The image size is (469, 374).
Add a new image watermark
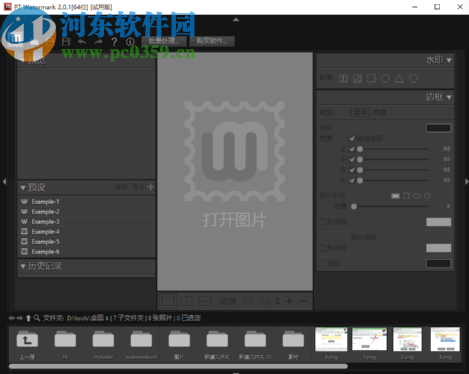[357, 79]
